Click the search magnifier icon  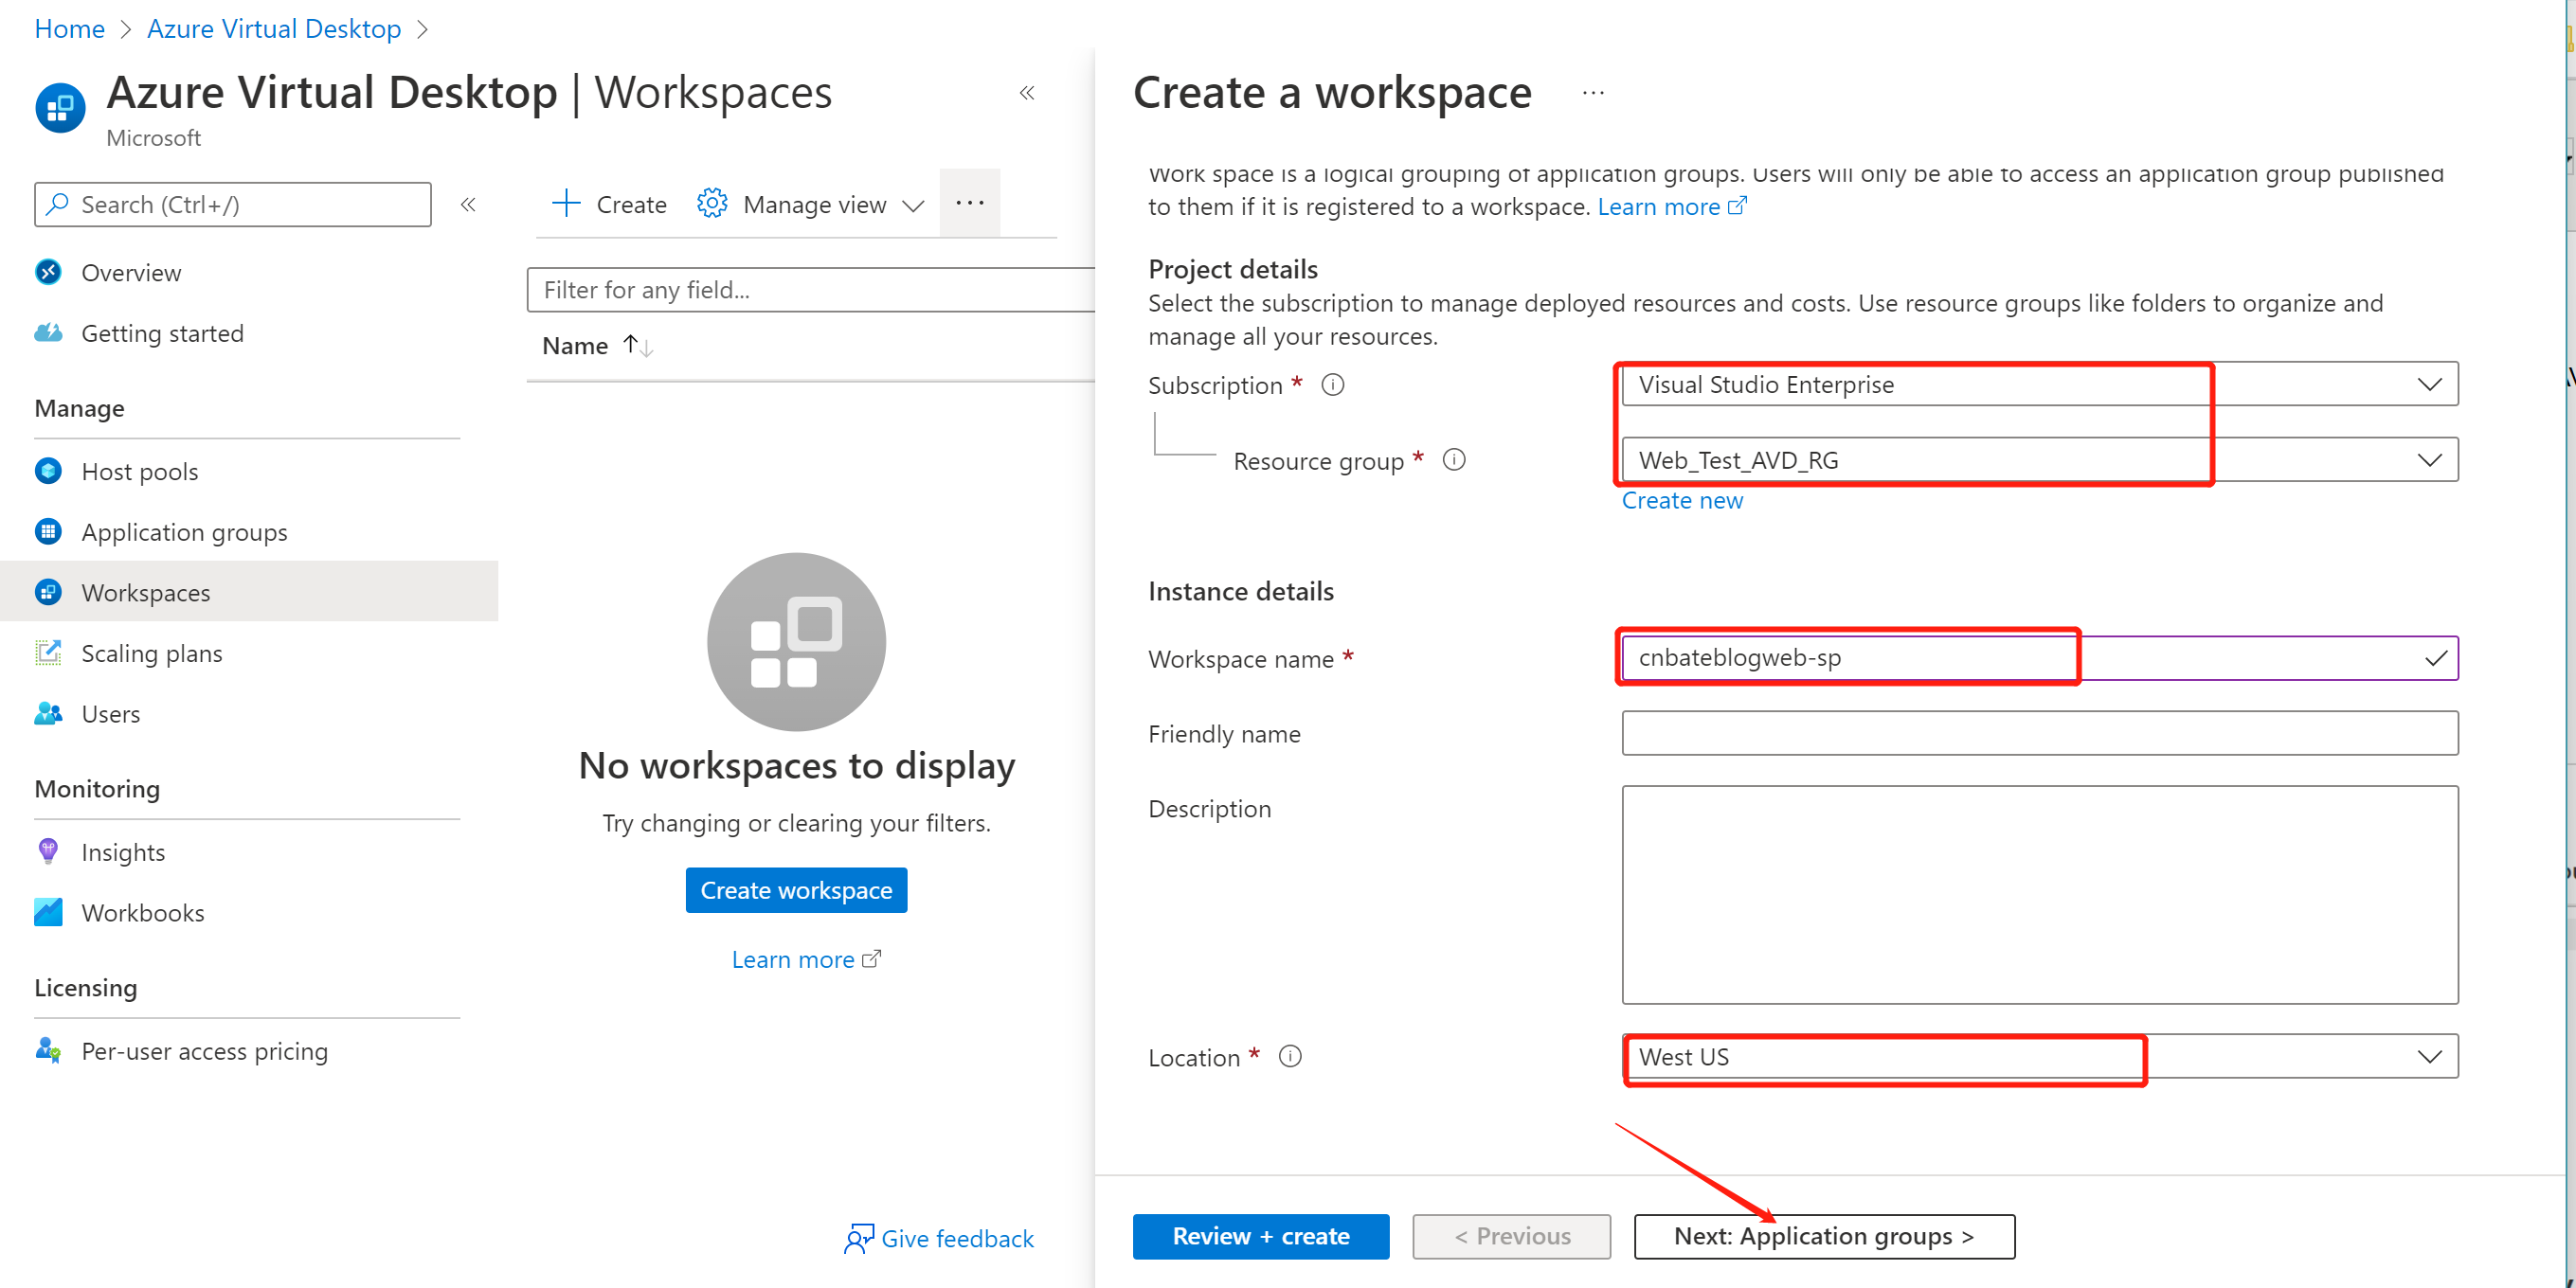pyautogui.click(x=58, y=204)
